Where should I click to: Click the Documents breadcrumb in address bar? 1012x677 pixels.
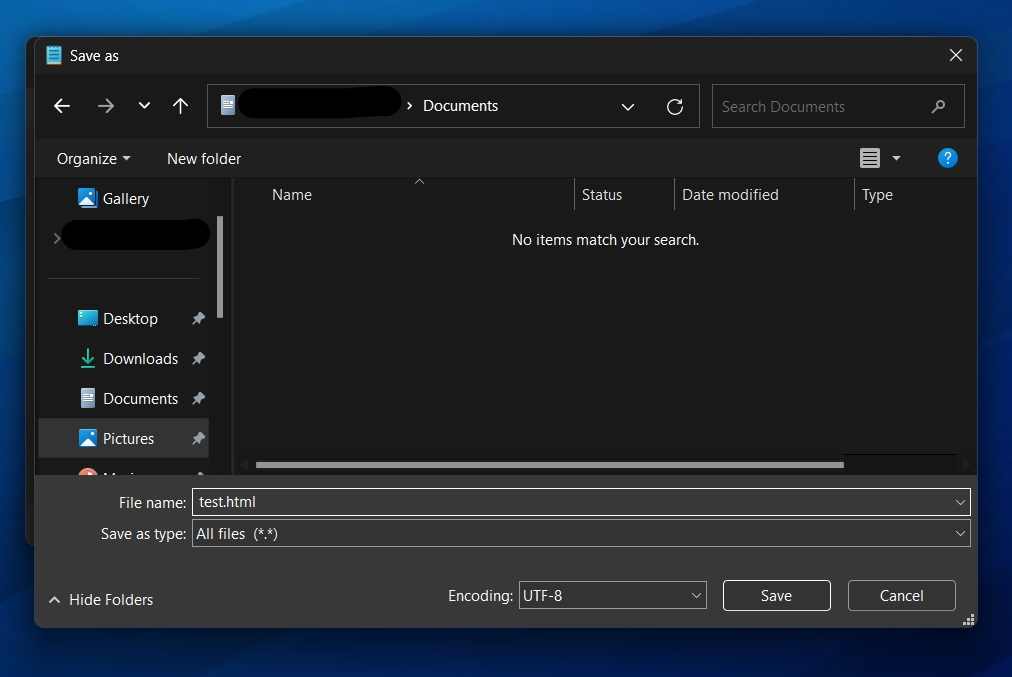pos(460,106)
